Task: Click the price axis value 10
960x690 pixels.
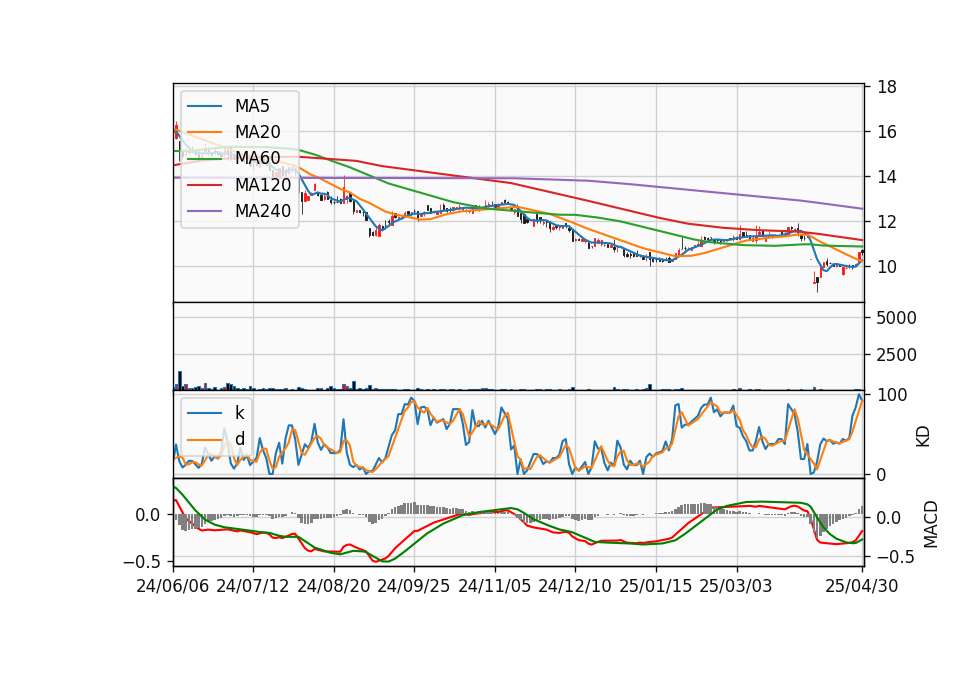Action: coord(887,267)
